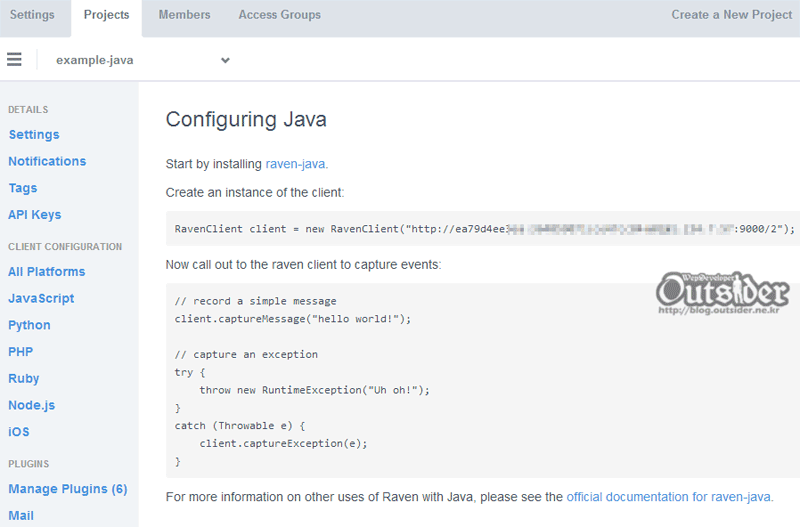Open Settings in the Details sidebar
This screenshot has width=800, height=527.
[x=34, y=135]
